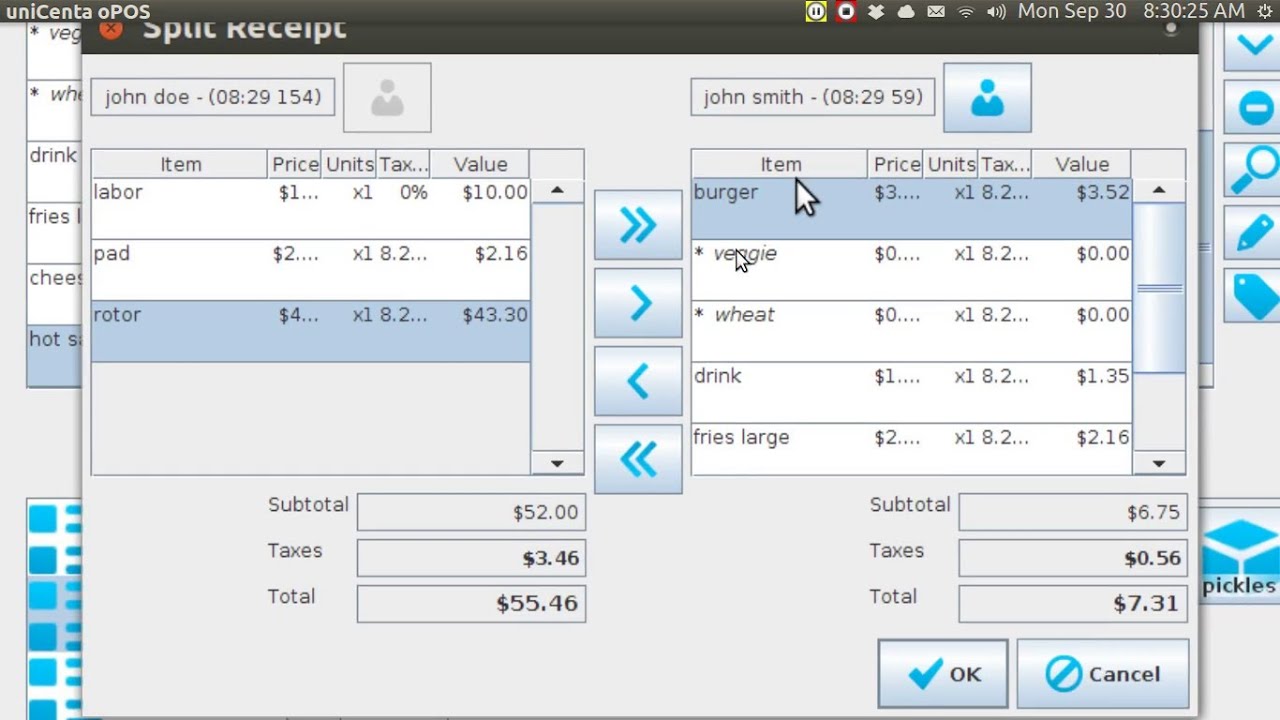Click the minus icon in main window
This screenshot has height=720, width=1280.
click(x=1255, y=108)
